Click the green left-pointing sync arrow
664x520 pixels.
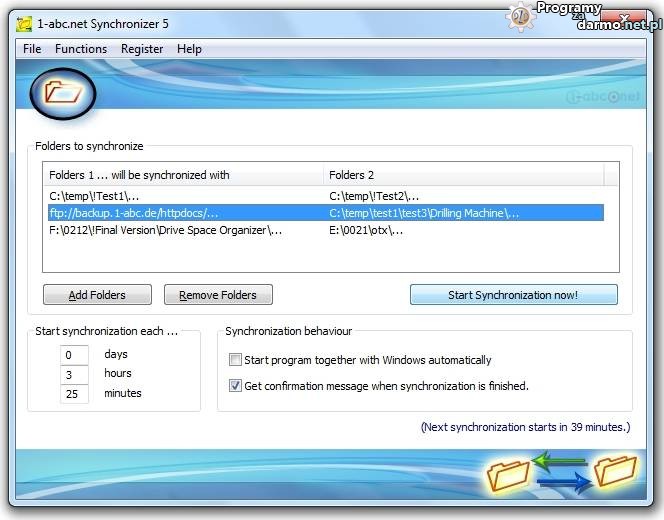click(x=560, y=461)
